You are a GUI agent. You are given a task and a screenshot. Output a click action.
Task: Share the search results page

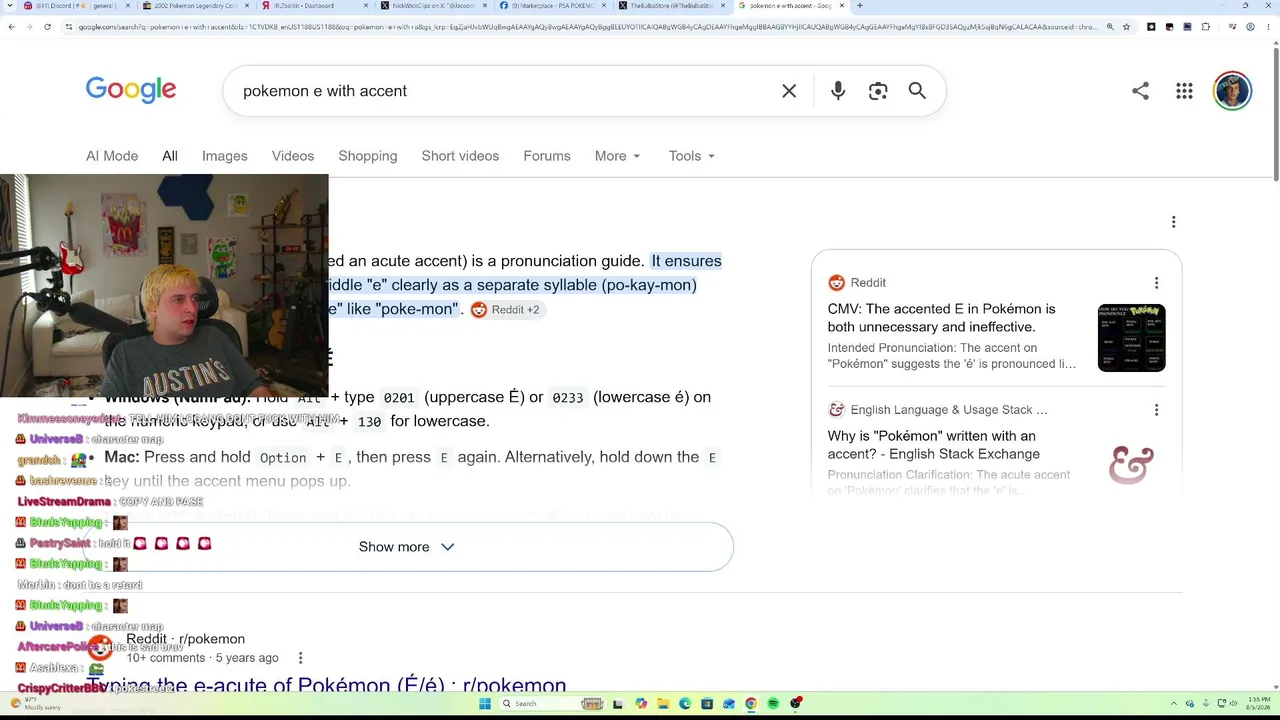[1140, 91]
